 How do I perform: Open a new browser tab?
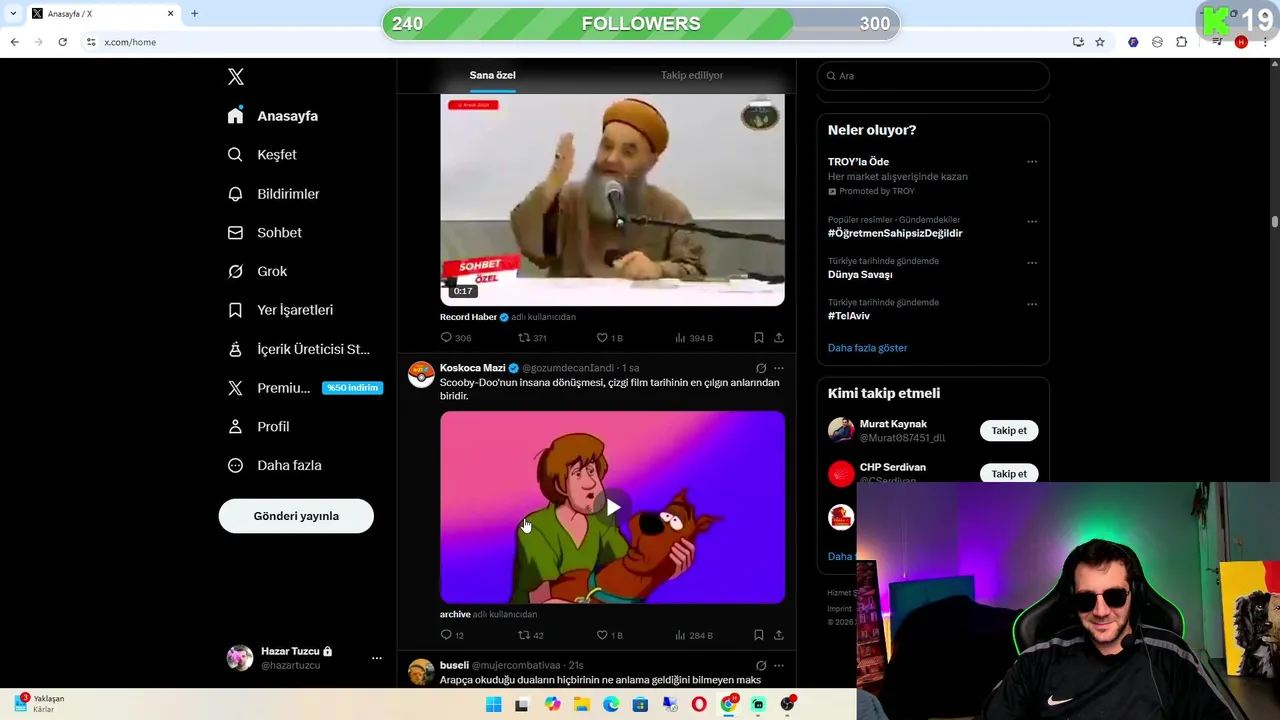[x=194, y=14]
